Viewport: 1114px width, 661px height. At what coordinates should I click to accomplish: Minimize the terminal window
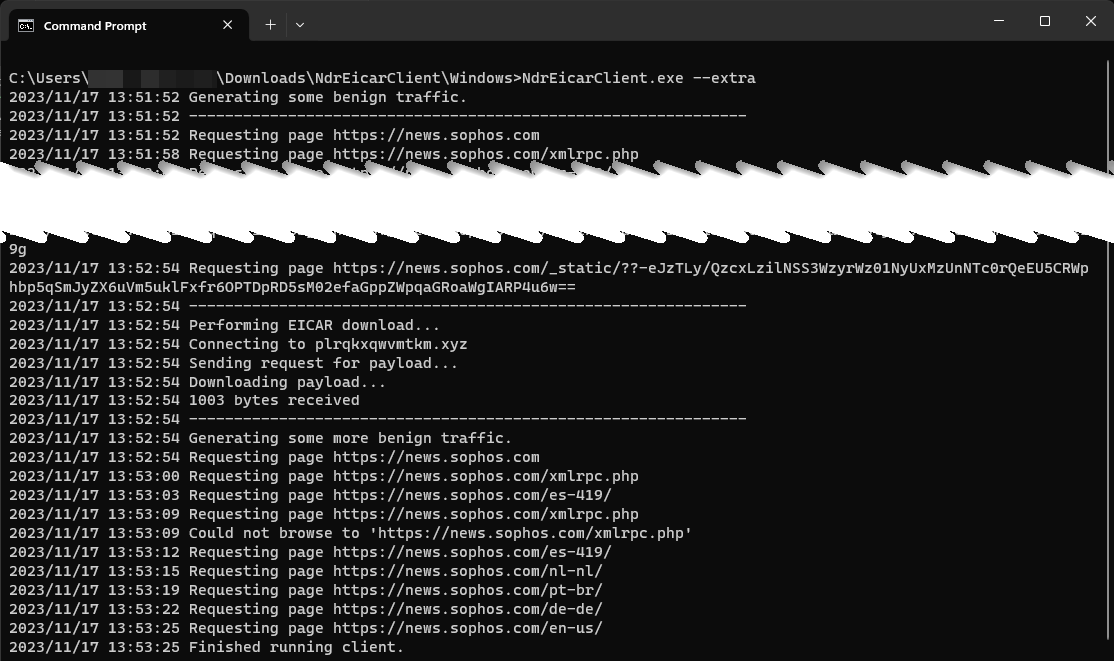pyautogui.click(x=999, y=21)
